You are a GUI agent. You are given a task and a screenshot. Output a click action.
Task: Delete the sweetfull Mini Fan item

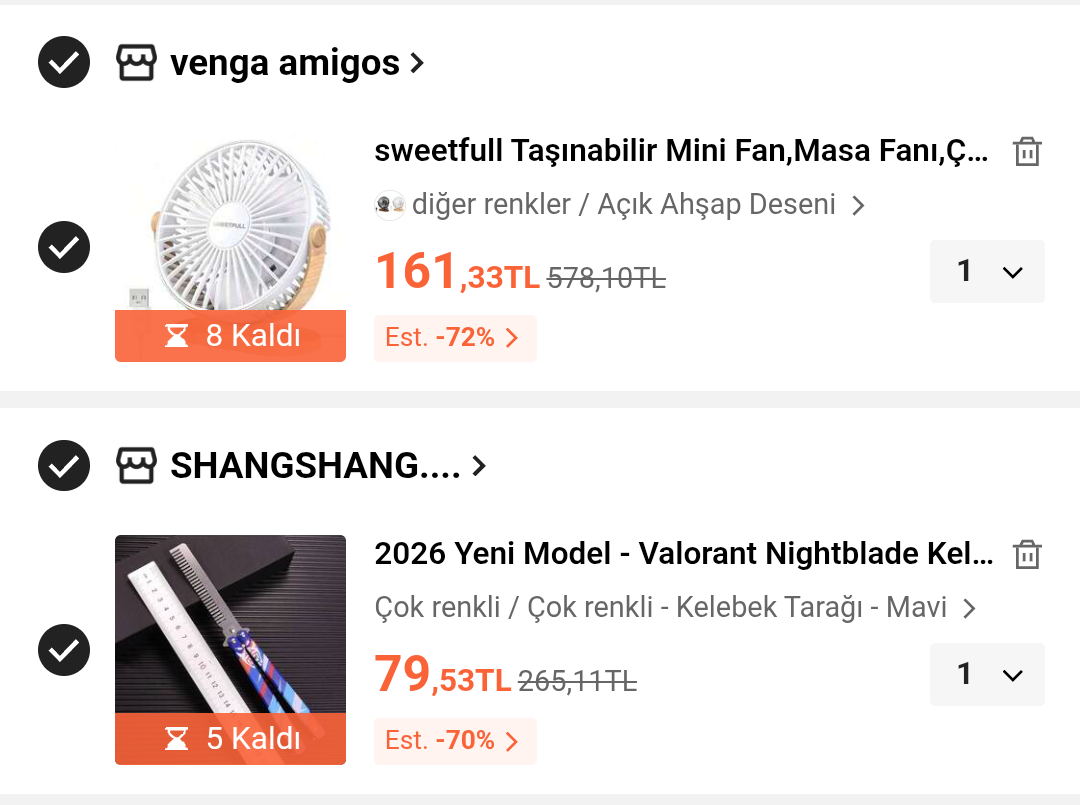(1027, 151)
